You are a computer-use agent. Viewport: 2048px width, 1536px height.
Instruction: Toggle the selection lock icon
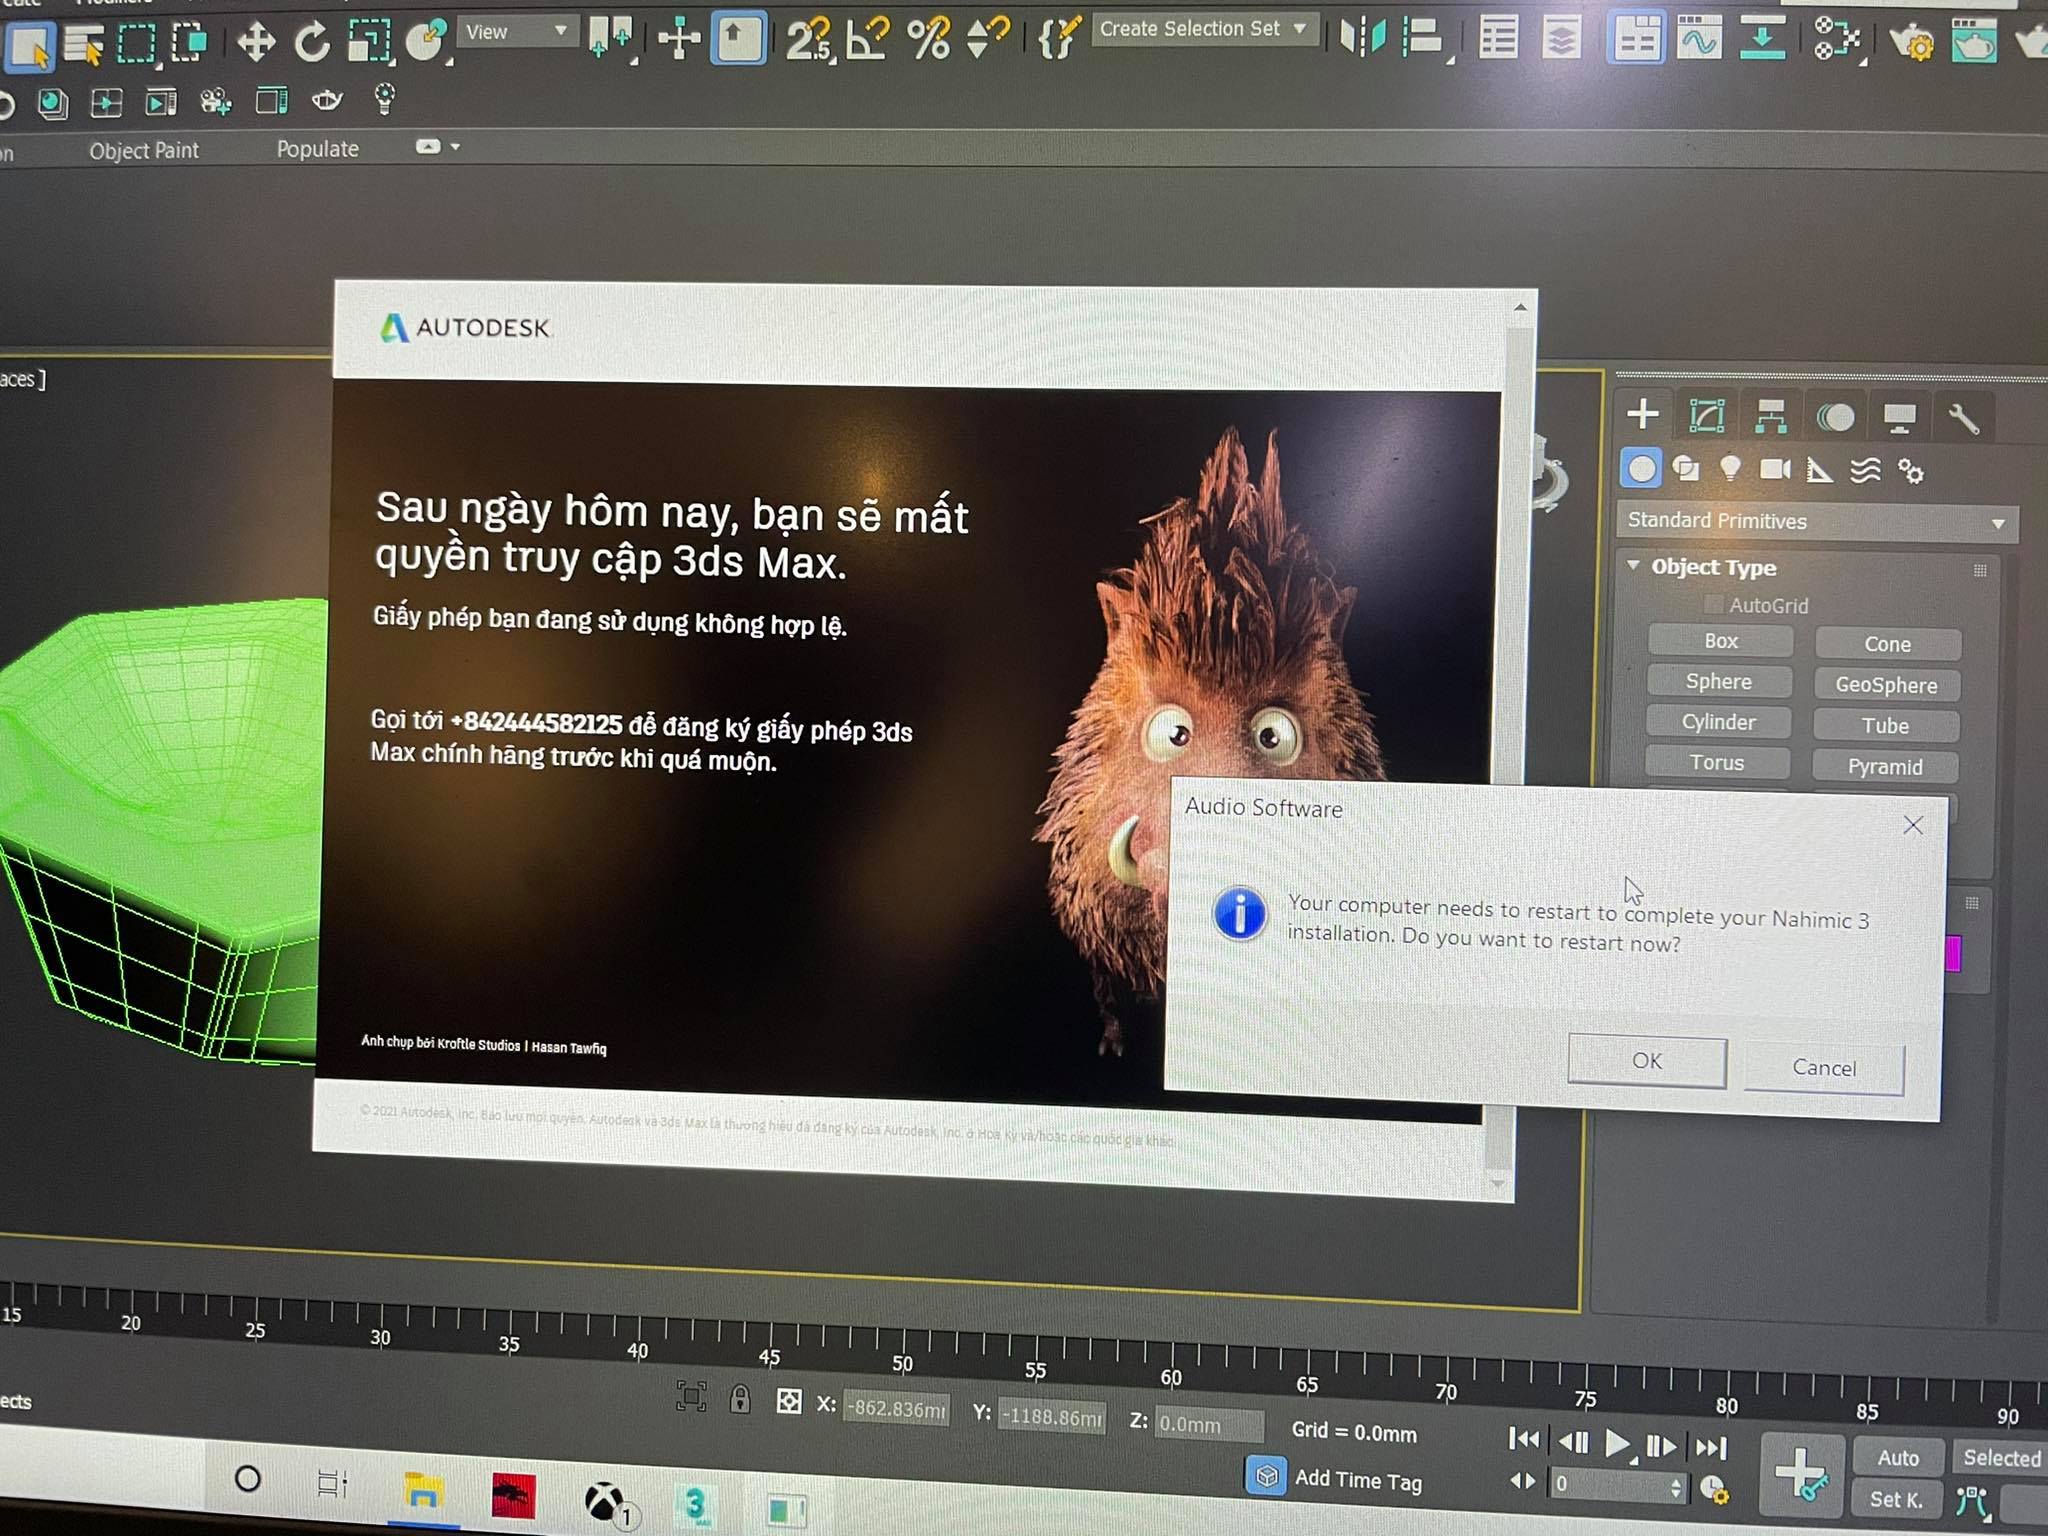[740, 1398]
